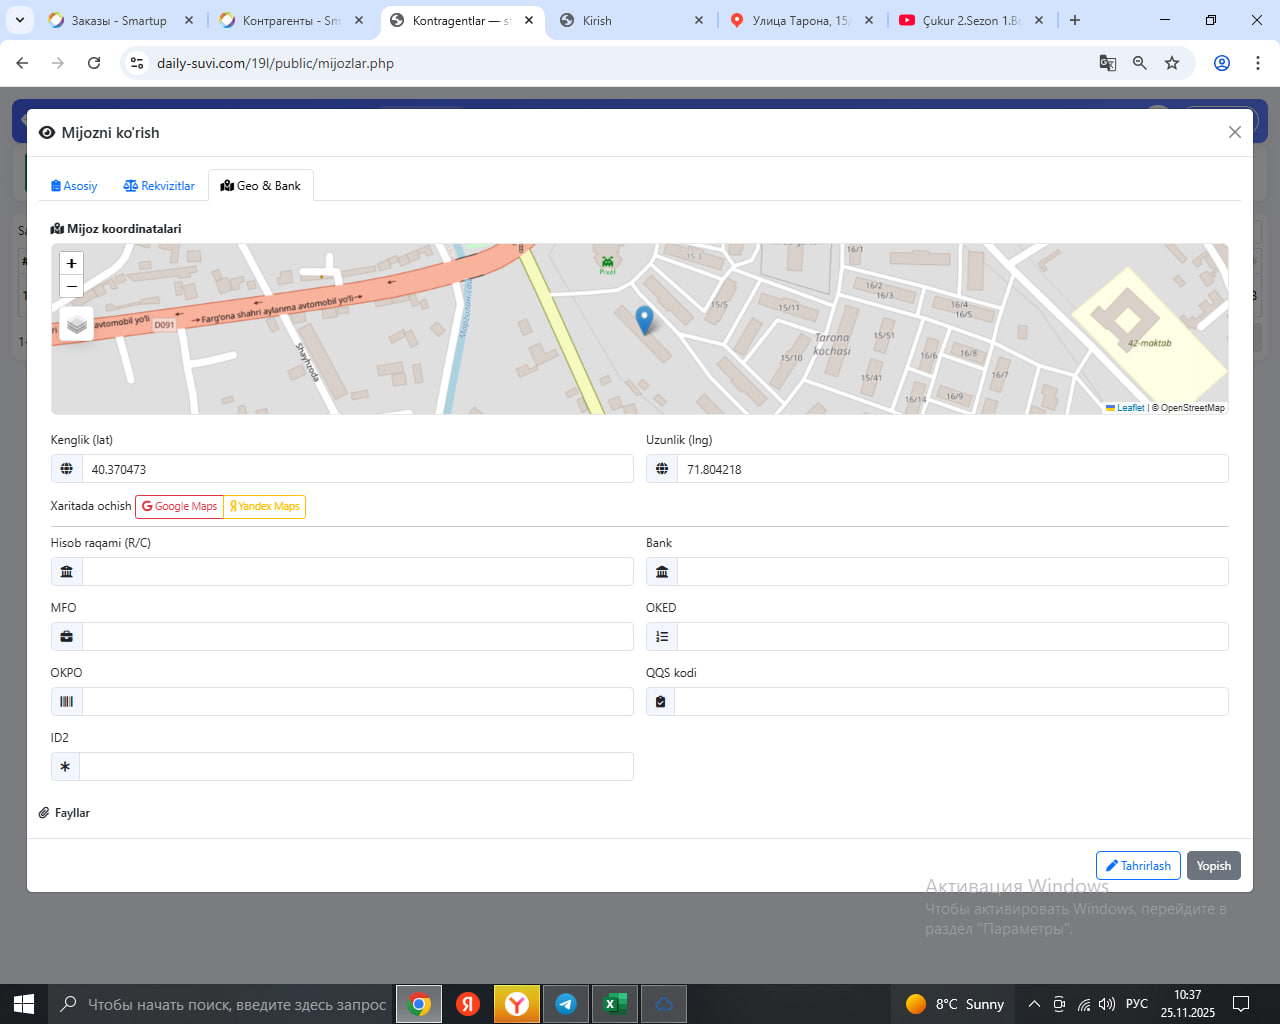Click the Kenglik (lat) input field

[x=358, y=469]
